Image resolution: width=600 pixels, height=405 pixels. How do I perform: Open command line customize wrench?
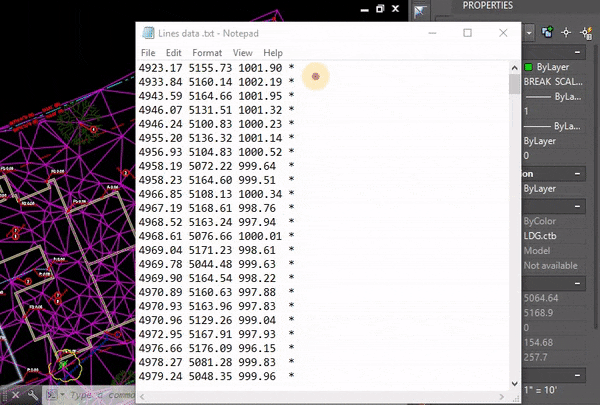point(33,395)
